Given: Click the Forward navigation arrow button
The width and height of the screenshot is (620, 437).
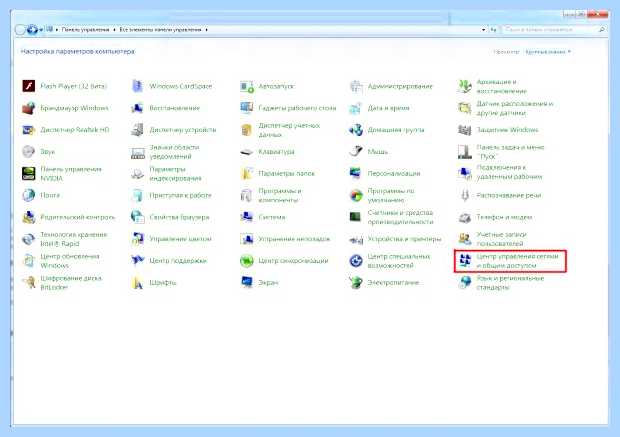Looking at the screenshot, I should 32,30.
